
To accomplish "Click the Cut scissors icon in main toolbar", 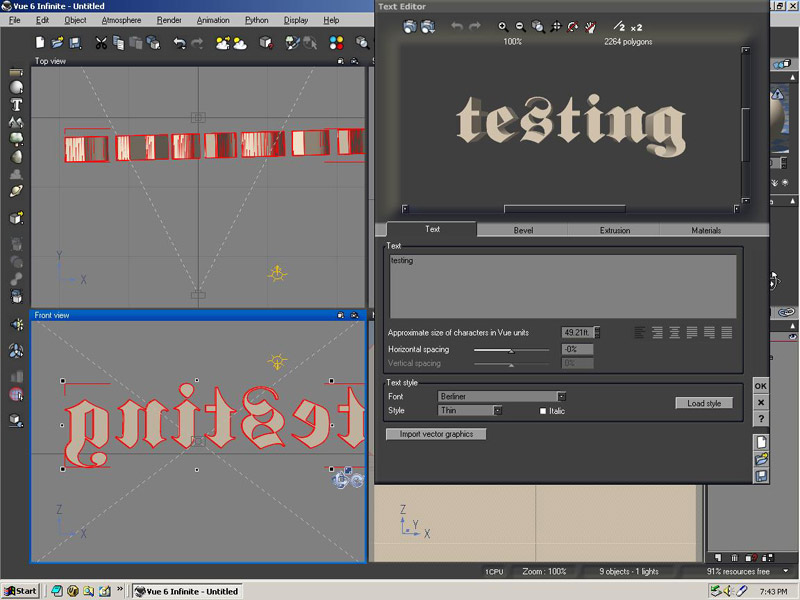I will pyautogui.click(x=102, y=43).
